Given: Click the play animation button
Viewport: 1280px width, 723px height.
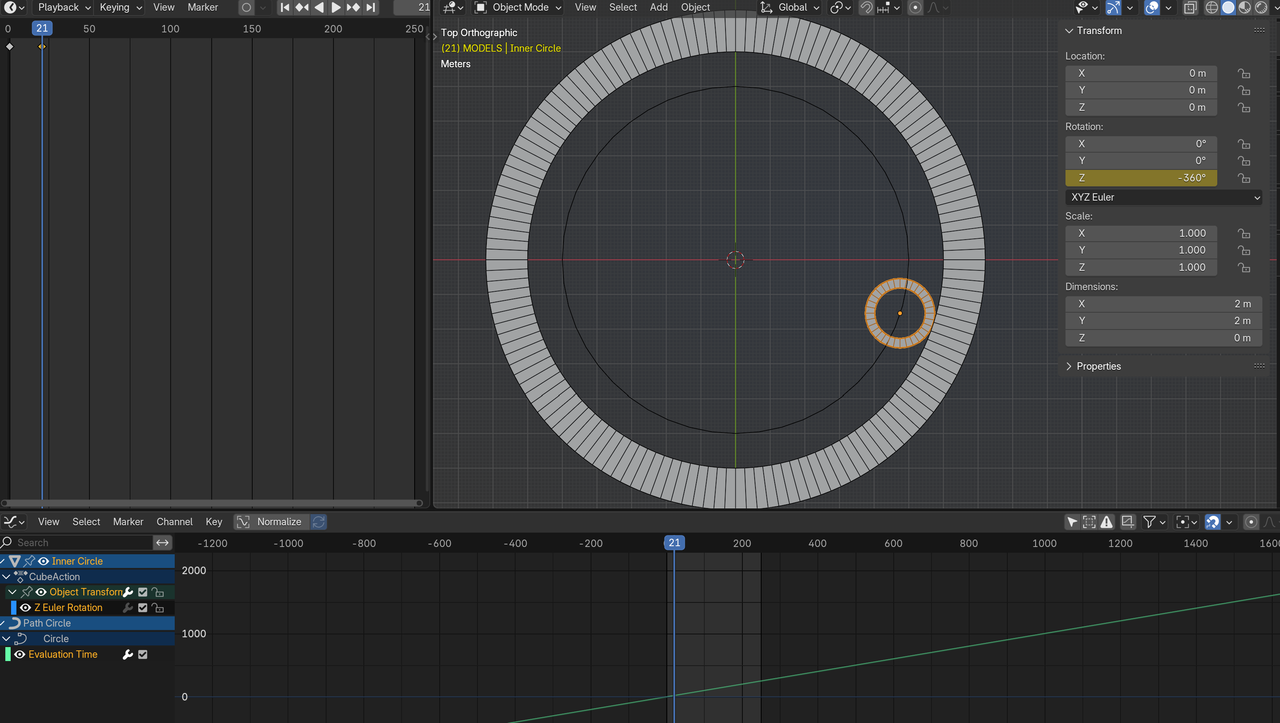Looking at the screenshot, I should pyautogui.click(x=336, y=7).
